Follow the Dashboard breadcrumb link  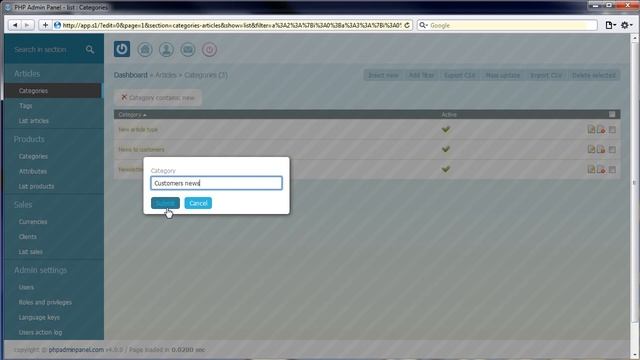[x=131, y=75]
